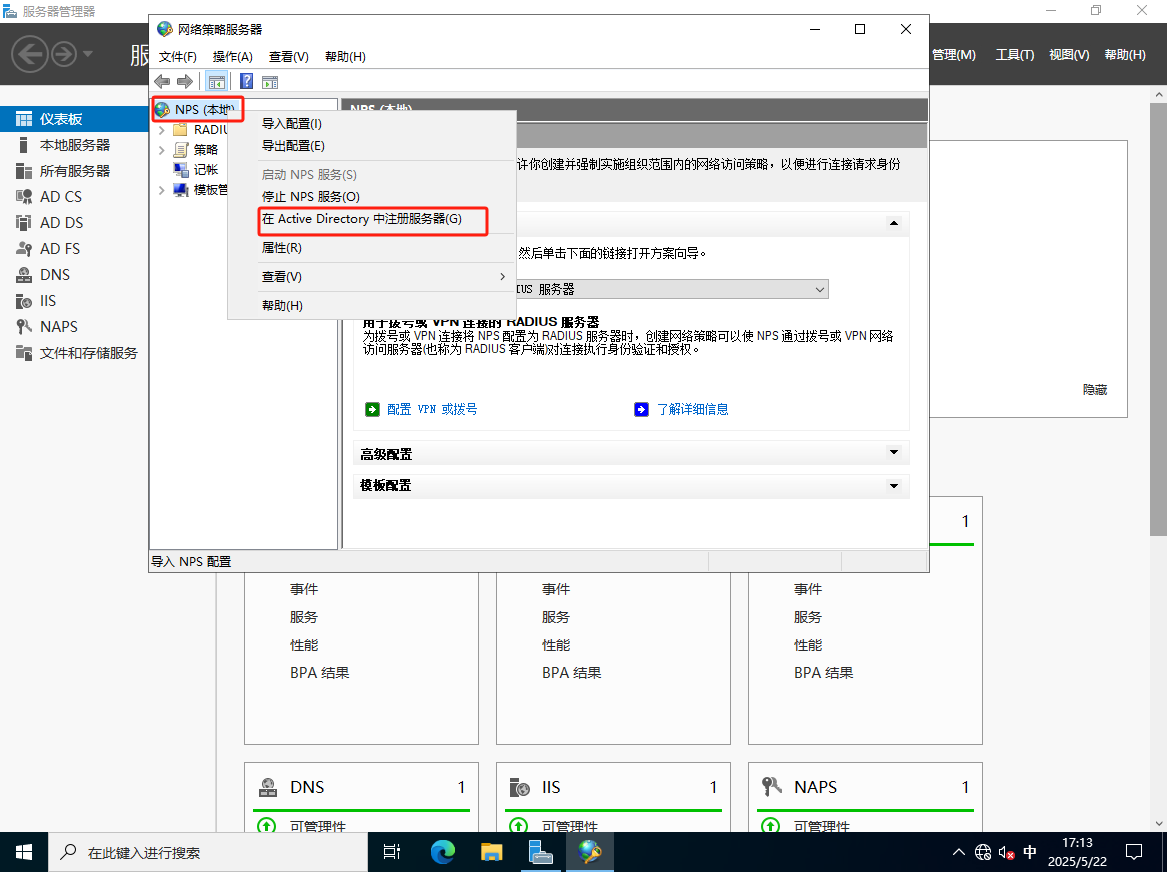Open 帮助(H) menu in NPS menu bar
The image size is (1167, 872).
click(x=345, y=57)
